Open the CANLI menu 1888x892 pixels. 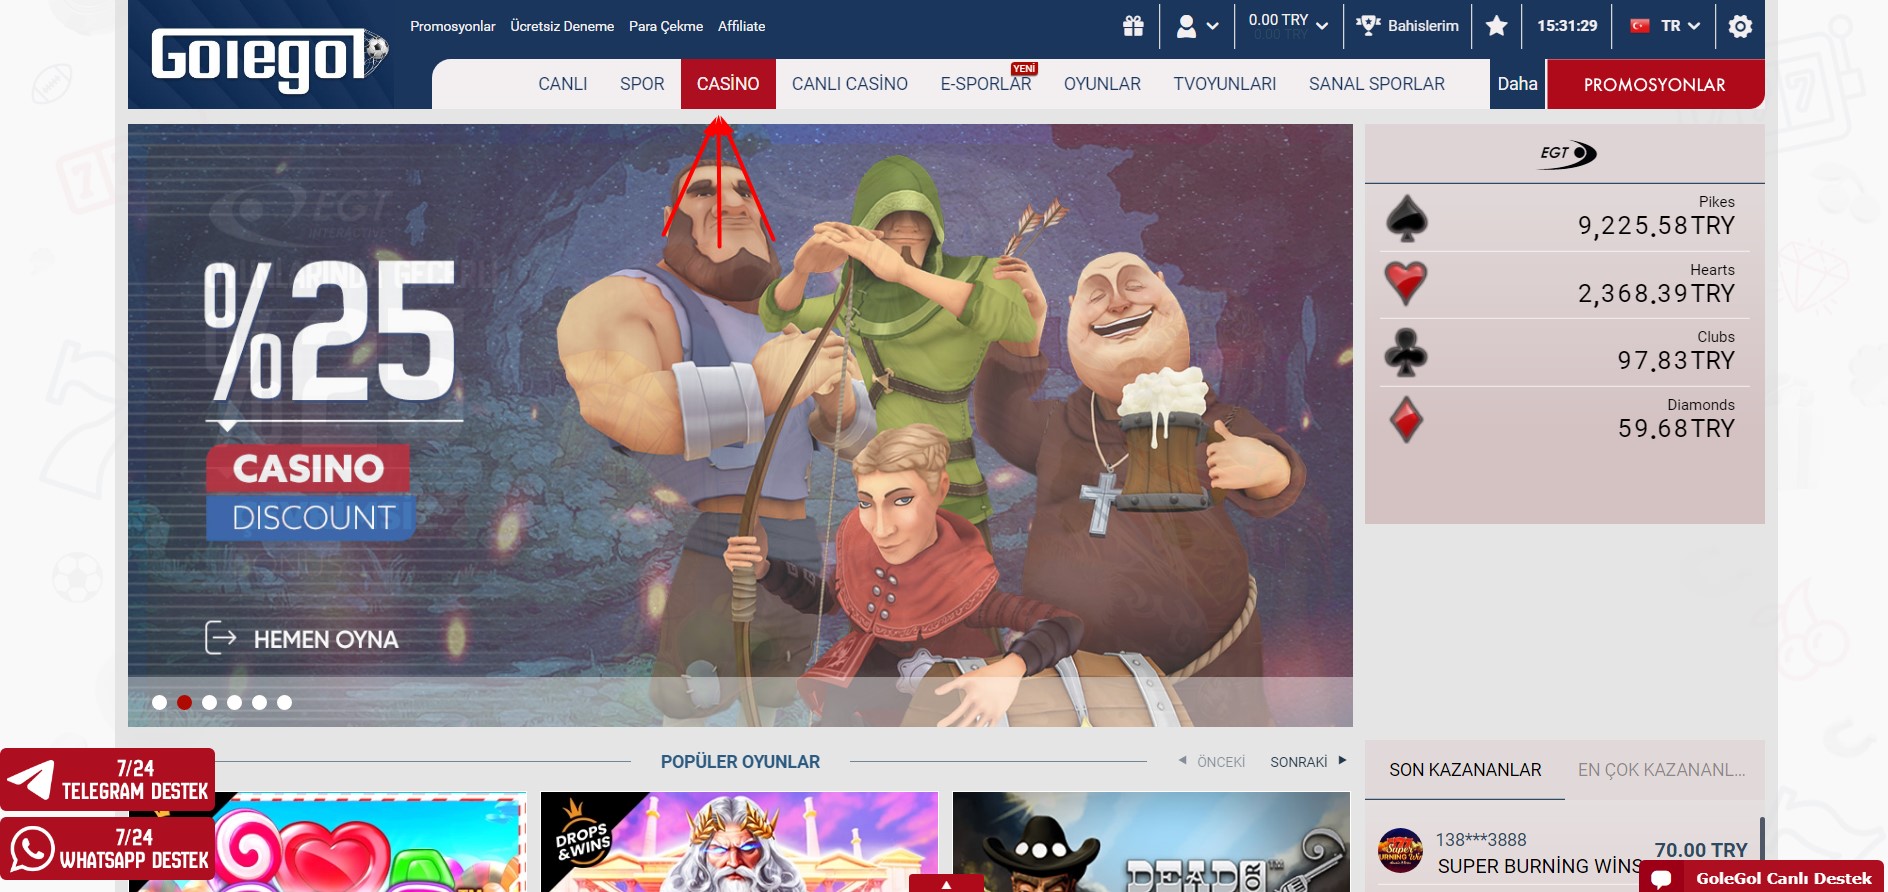tap(563, 84)
